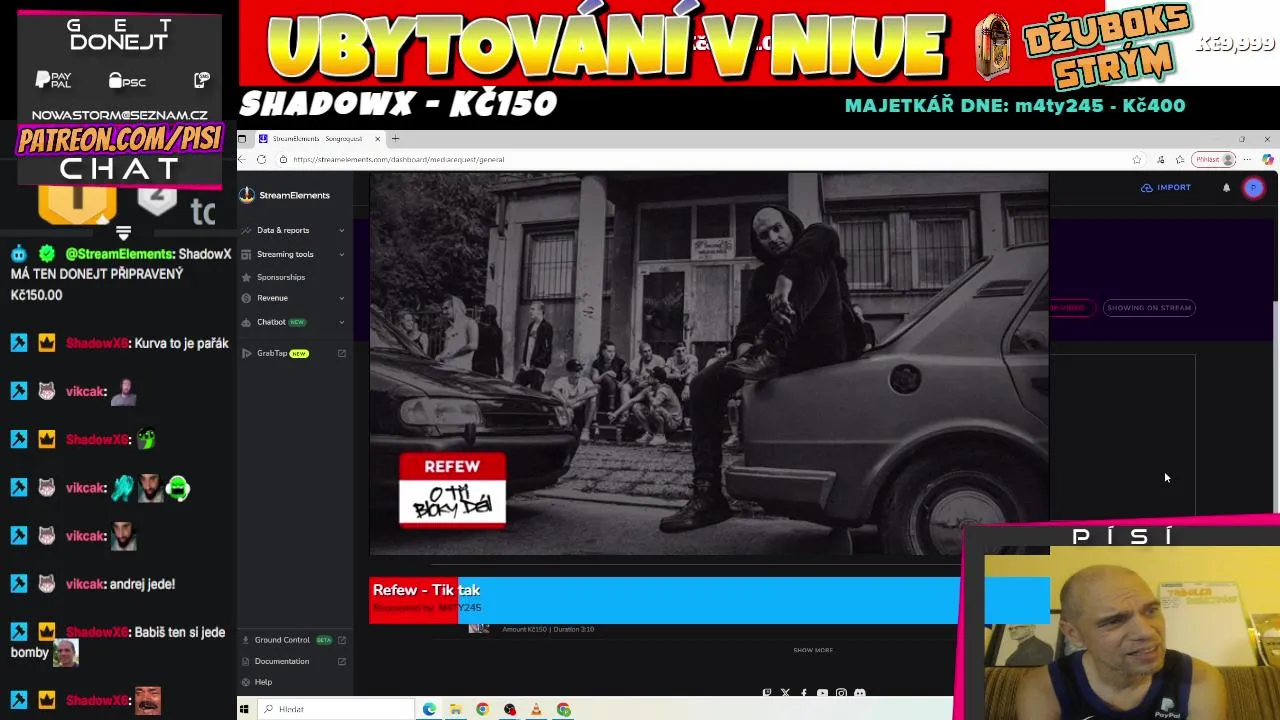This screenshot has height=720, width=1280.
Task: Click the Přihlásit sign-in profile button
Action: tap(1215, 159)
